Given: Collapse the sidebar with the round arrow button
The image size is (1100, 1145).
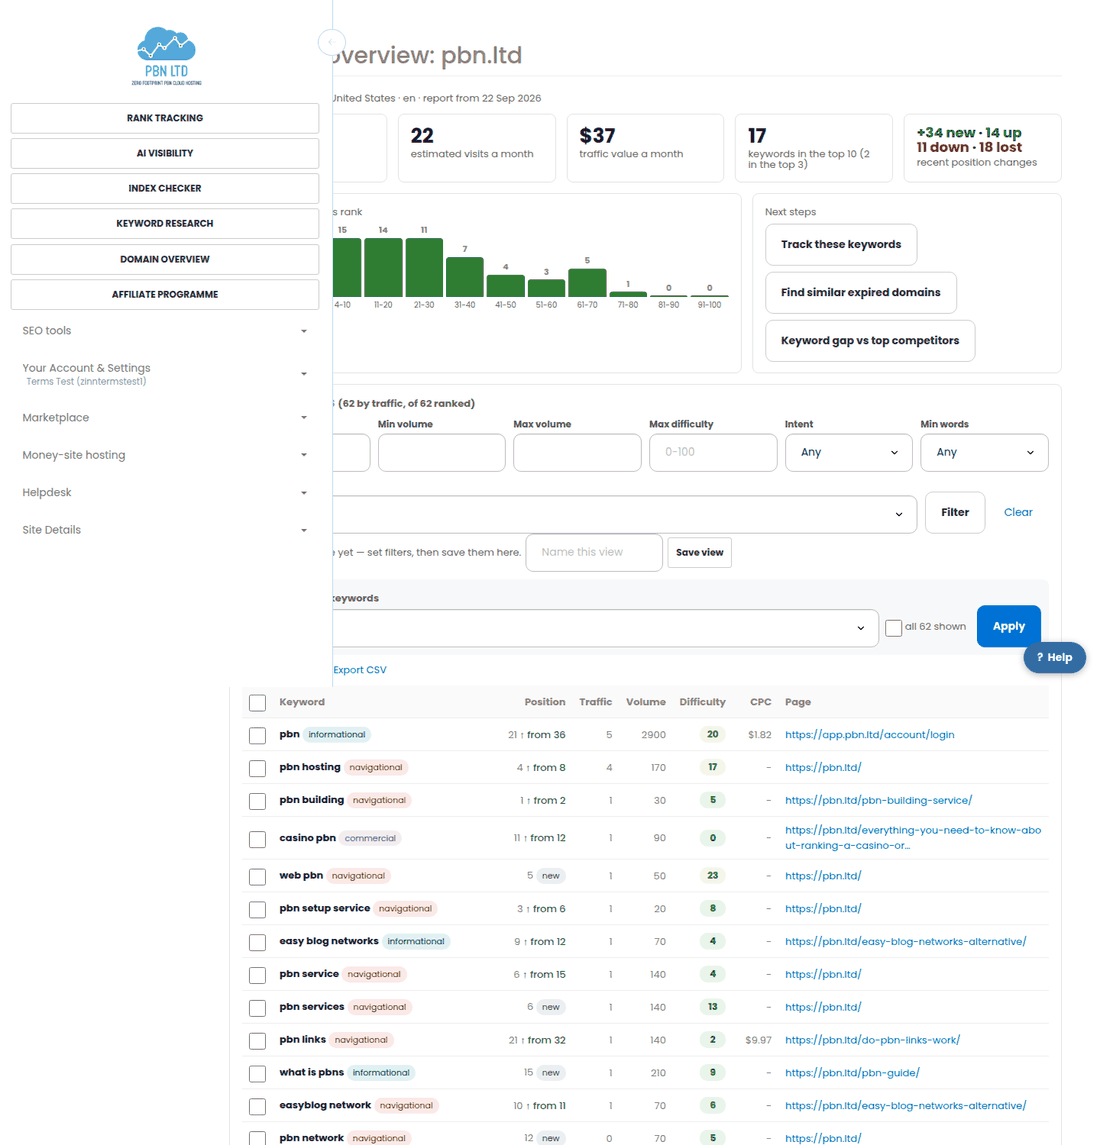Looking at the screenshot, I should click(332, 42).
